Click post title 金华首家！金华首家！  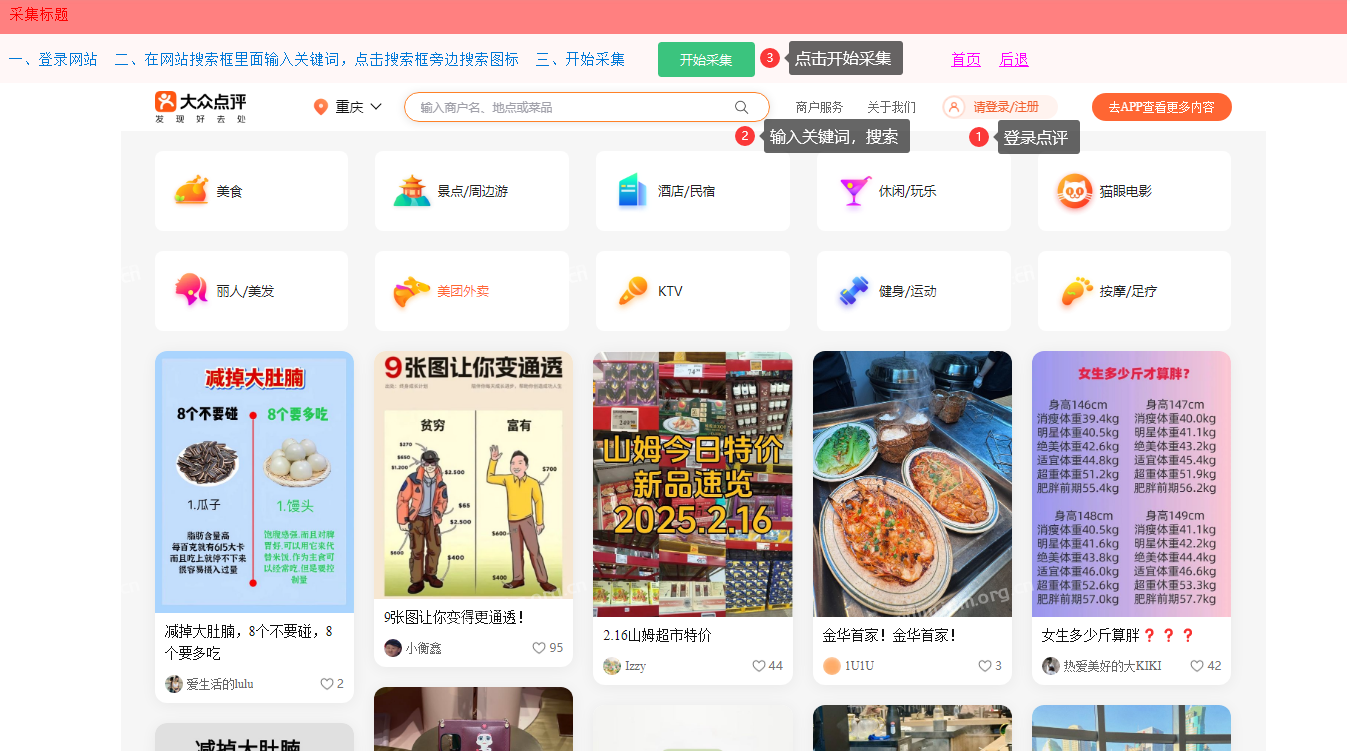[890, 635]
